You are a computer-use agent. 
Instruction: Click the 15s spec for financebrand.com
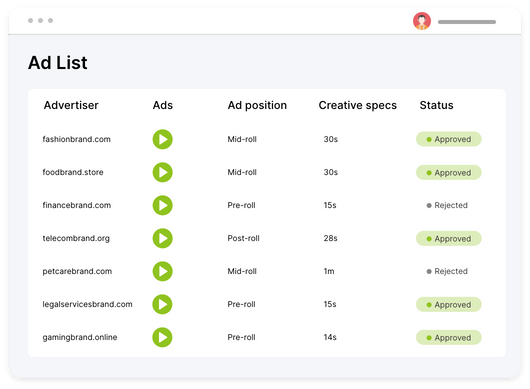click(330, 205)
